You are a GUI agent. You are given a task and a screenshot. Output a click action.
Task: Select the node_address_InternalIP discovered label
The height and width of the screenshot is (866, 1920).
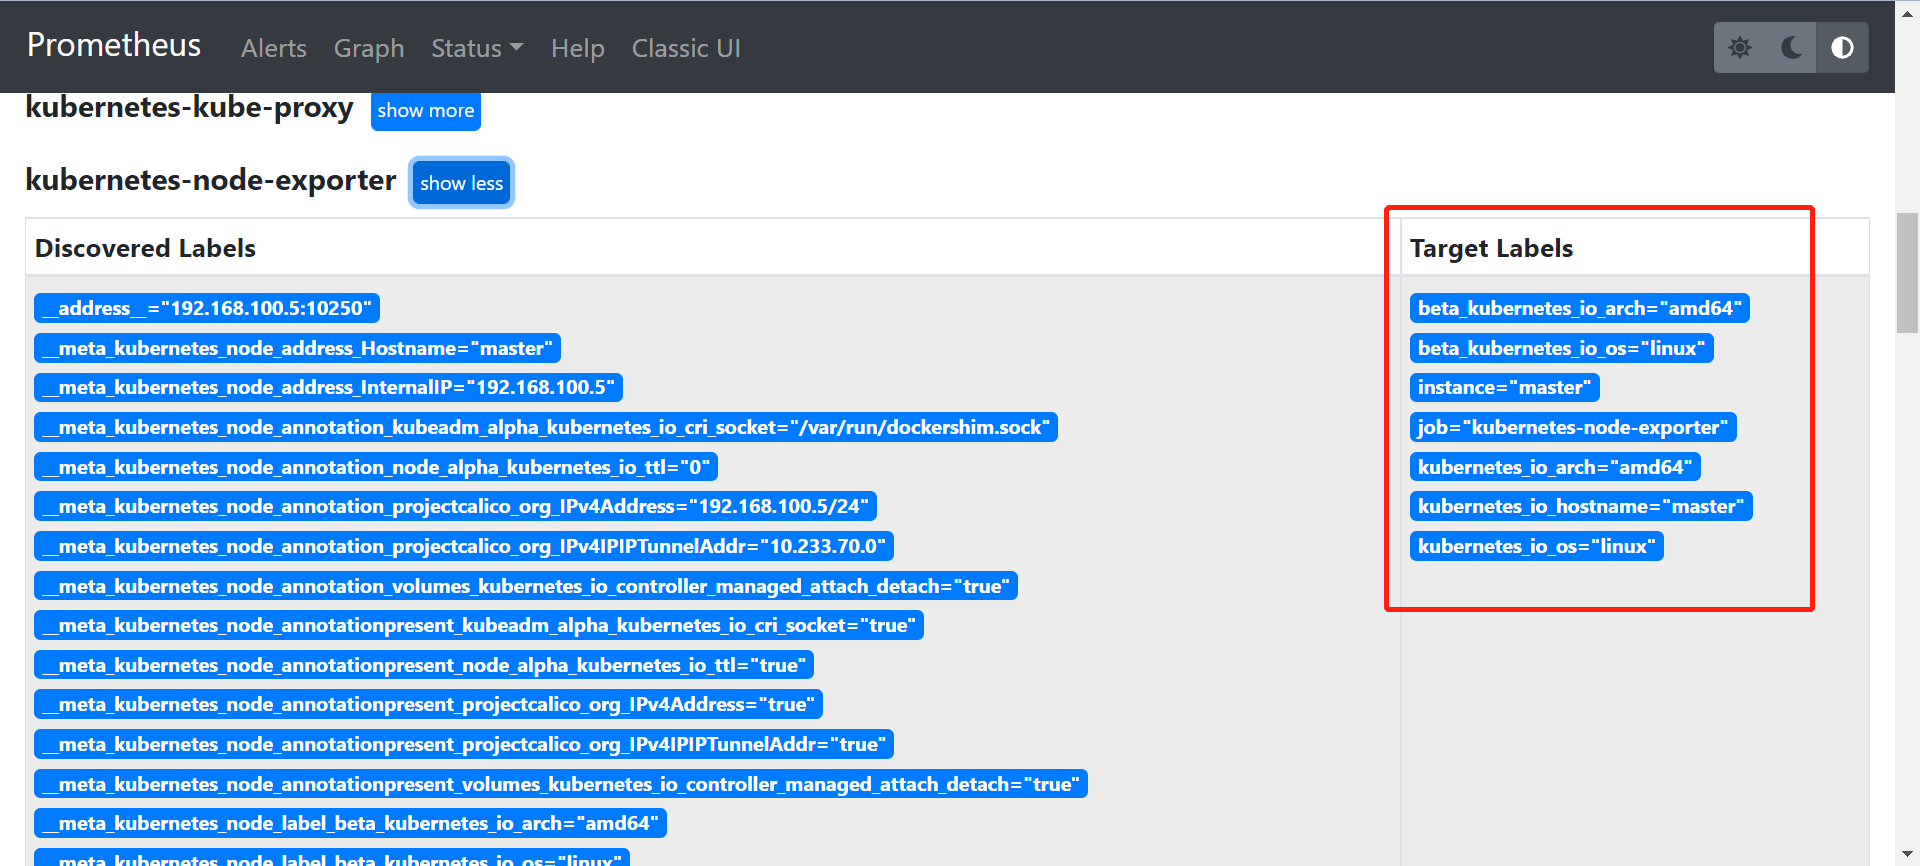[x=328, y=387]
